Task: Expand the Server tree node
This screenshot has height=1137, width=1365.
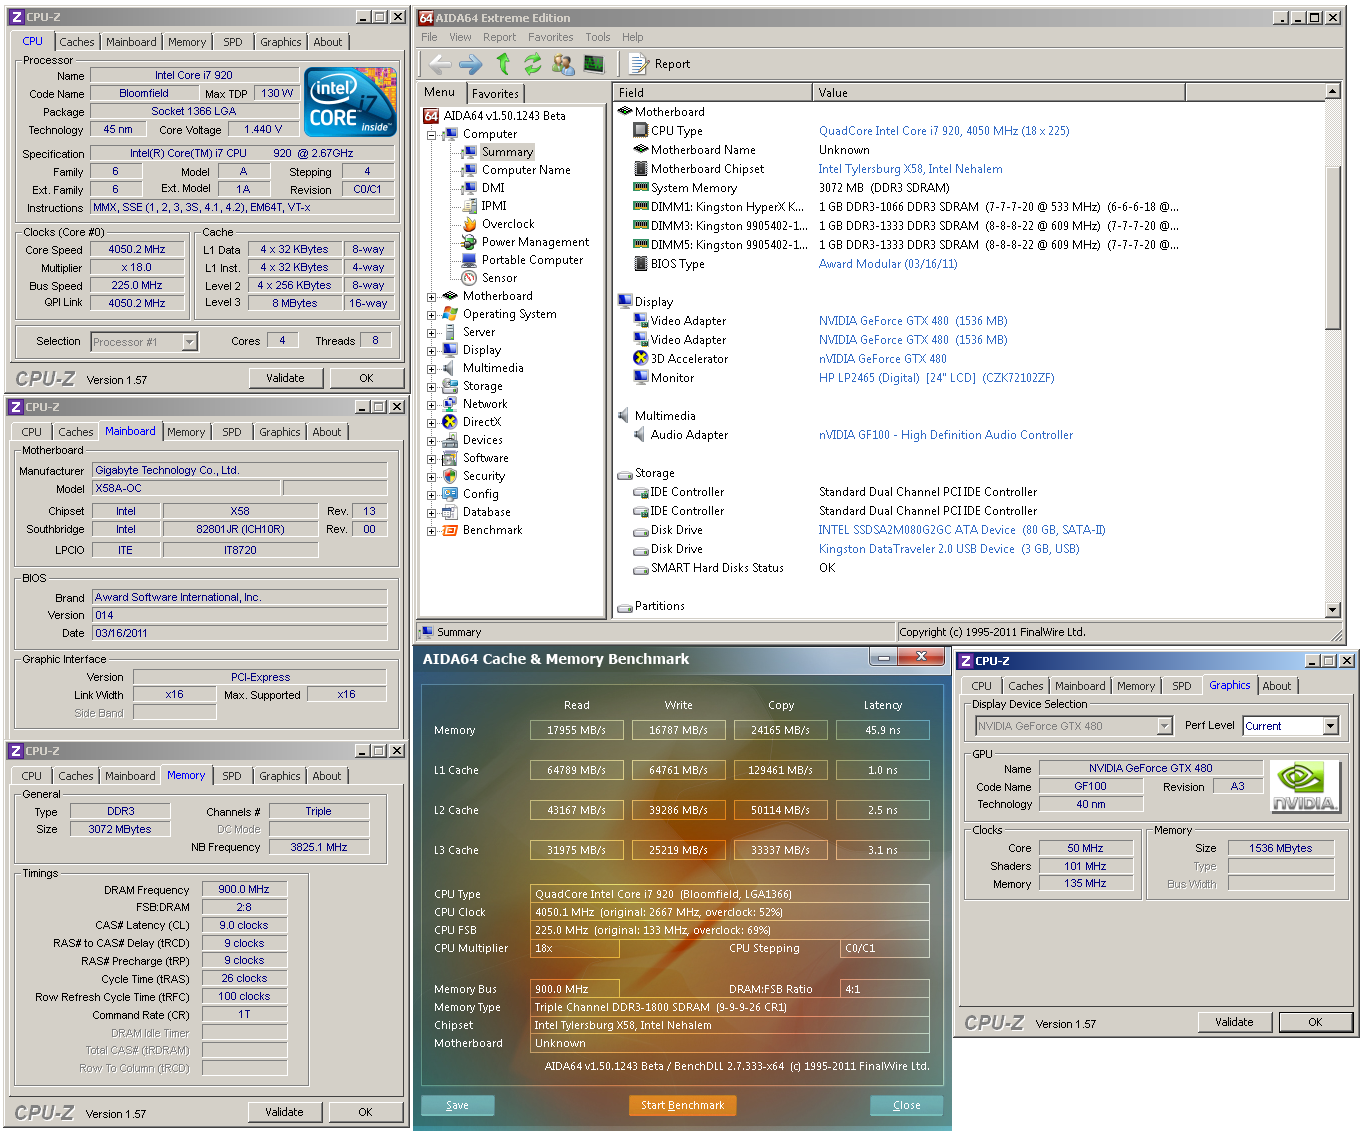Action: (431, 333)
